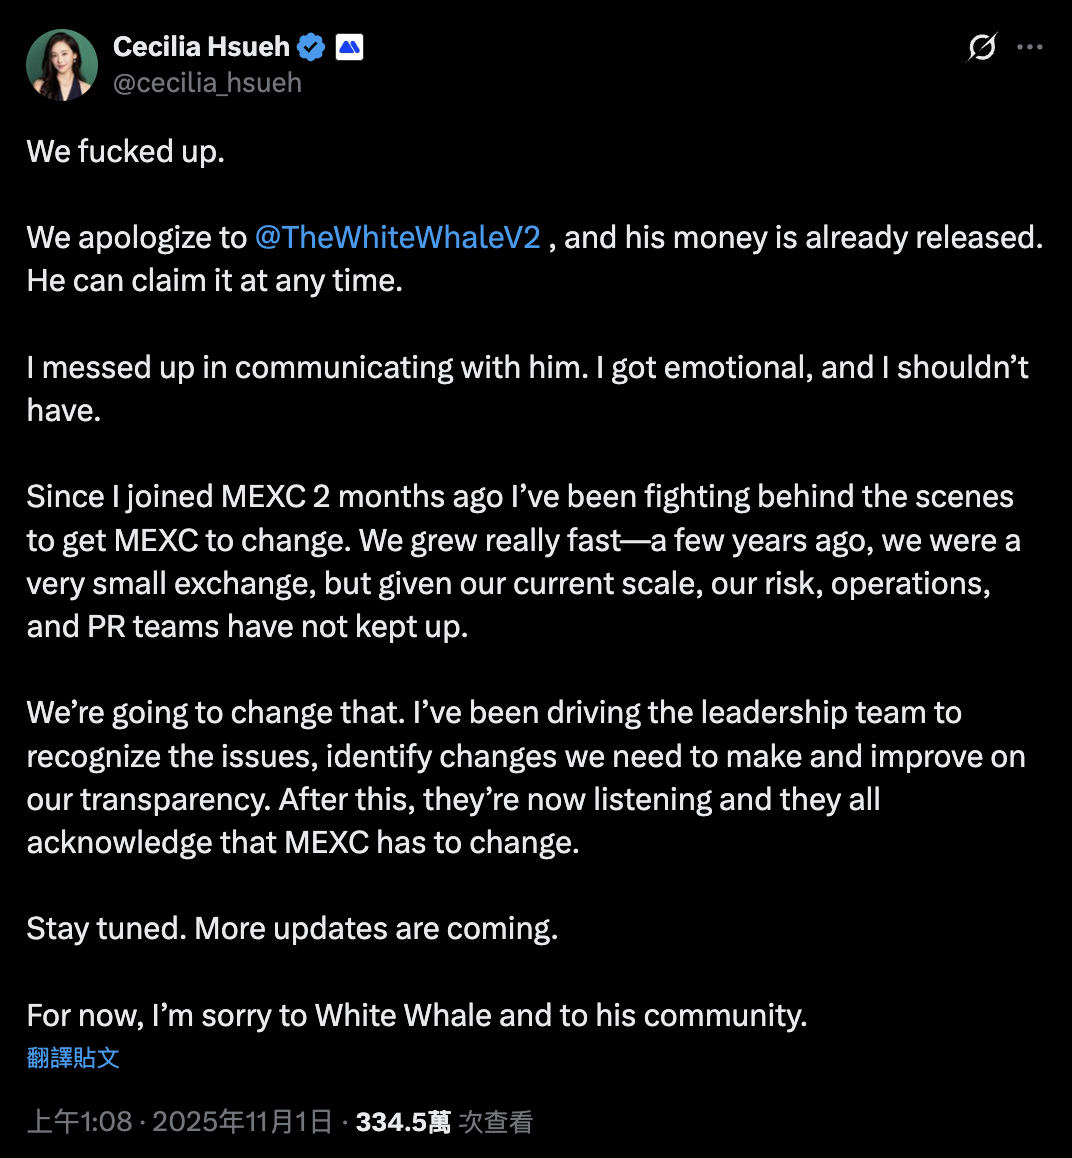The image size is (1072, 1158).
Task: Click the 2025年11月1日 date link
Action: (x=248, y=1121)
